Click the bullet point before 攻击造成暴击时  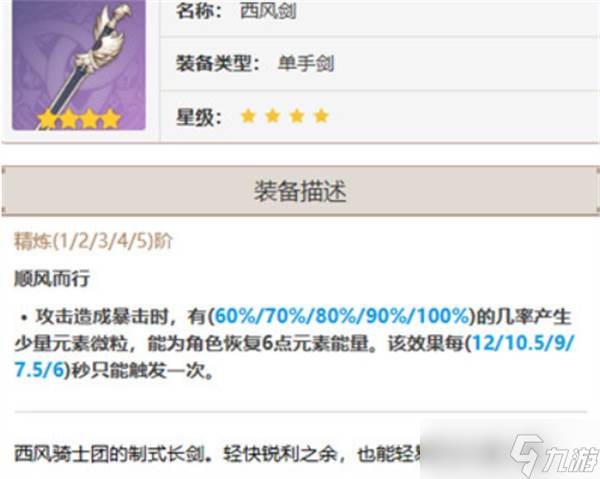(x=24, y=317)
